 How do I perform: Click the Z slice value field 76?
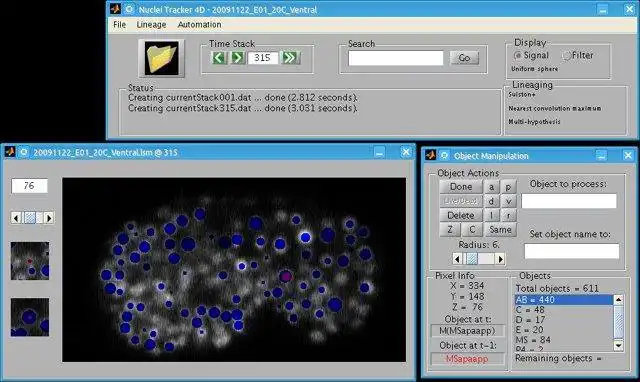click(x=29, y=186)
